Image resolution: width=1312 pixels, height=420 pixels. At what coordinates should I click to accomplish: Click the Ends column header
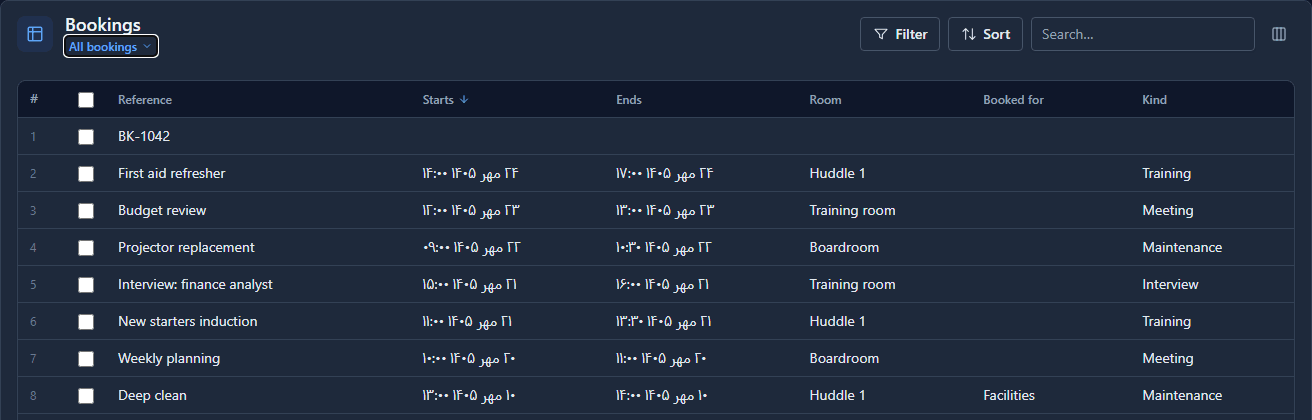[629, 100]
